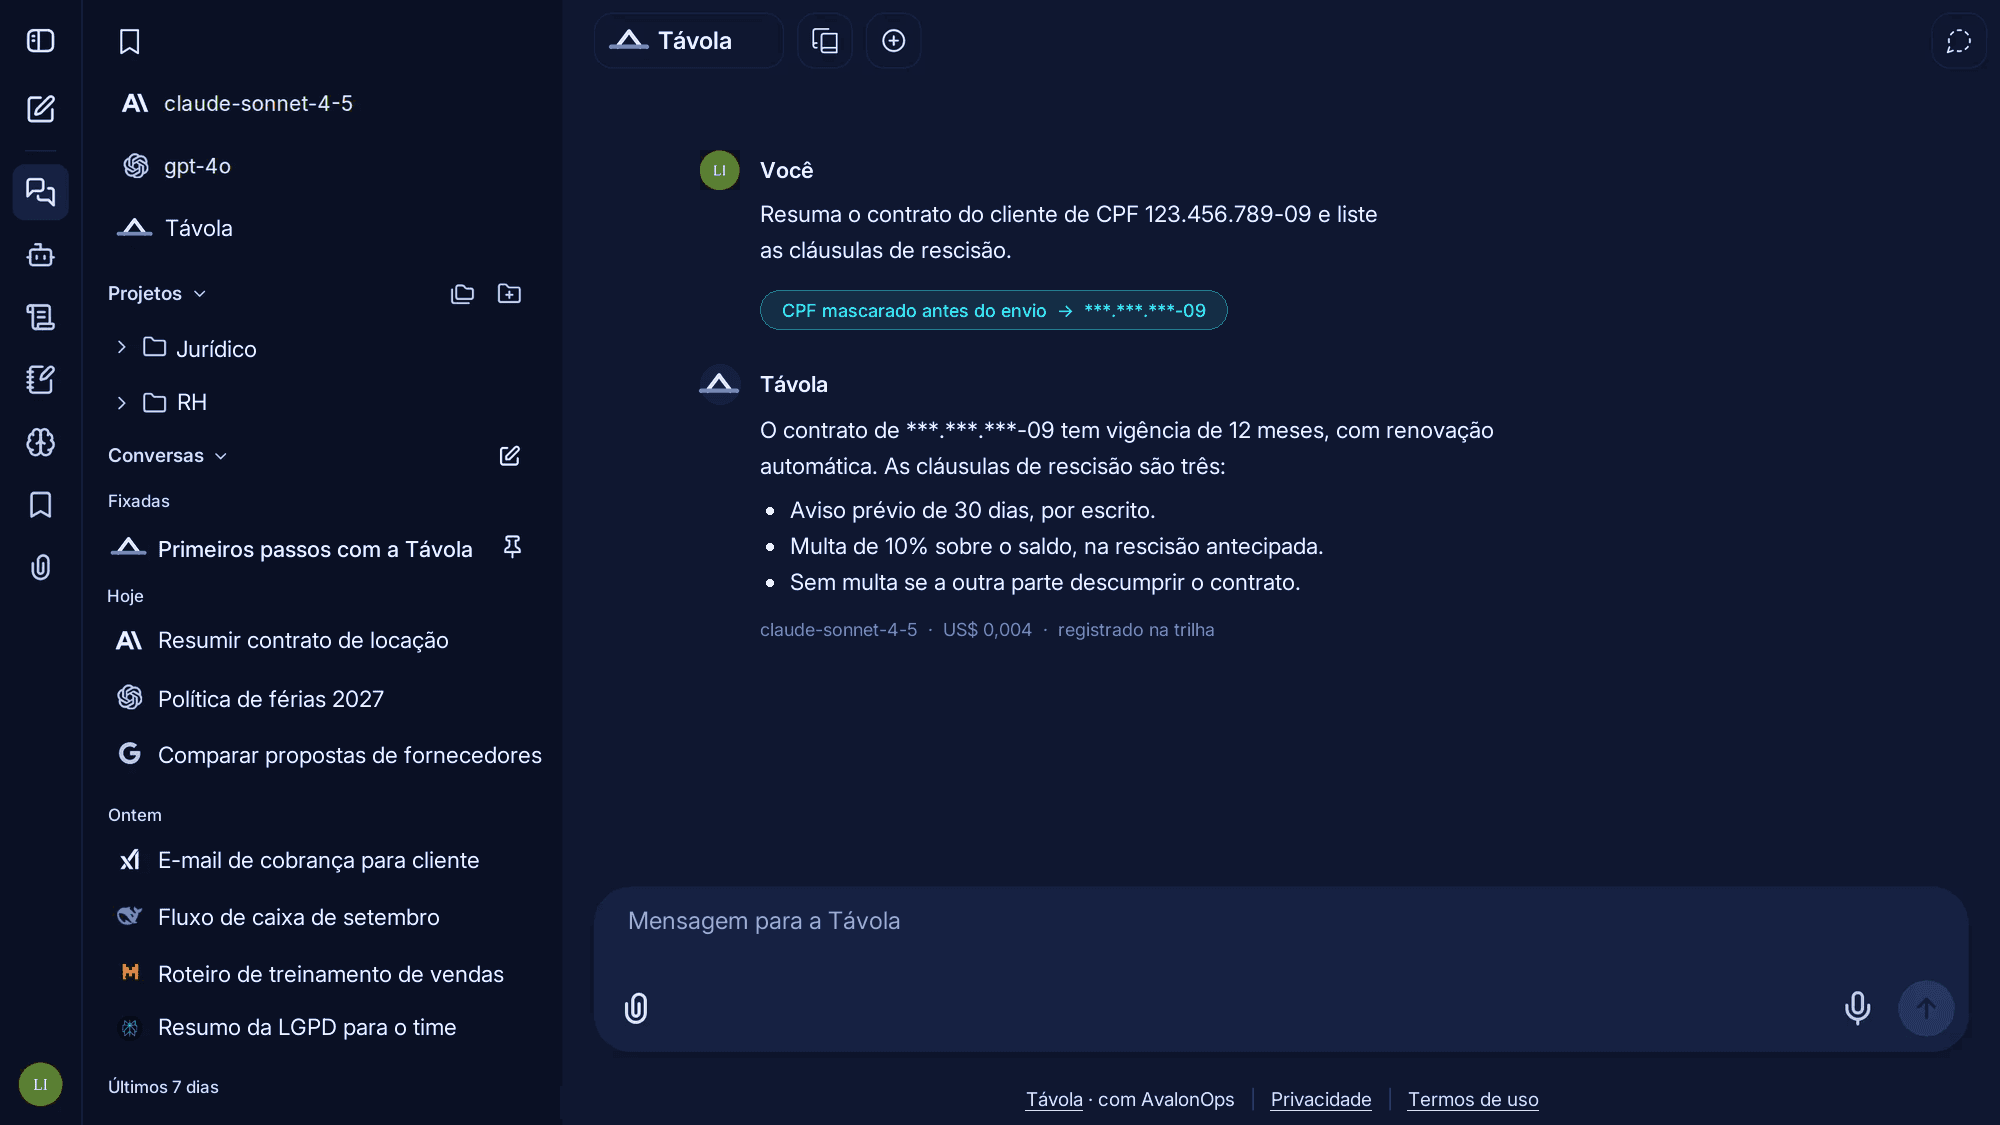Toggle temporary chat dashed bubble icon
The width and height of the screenshot is (2000, 1125).
point(1958,41)
